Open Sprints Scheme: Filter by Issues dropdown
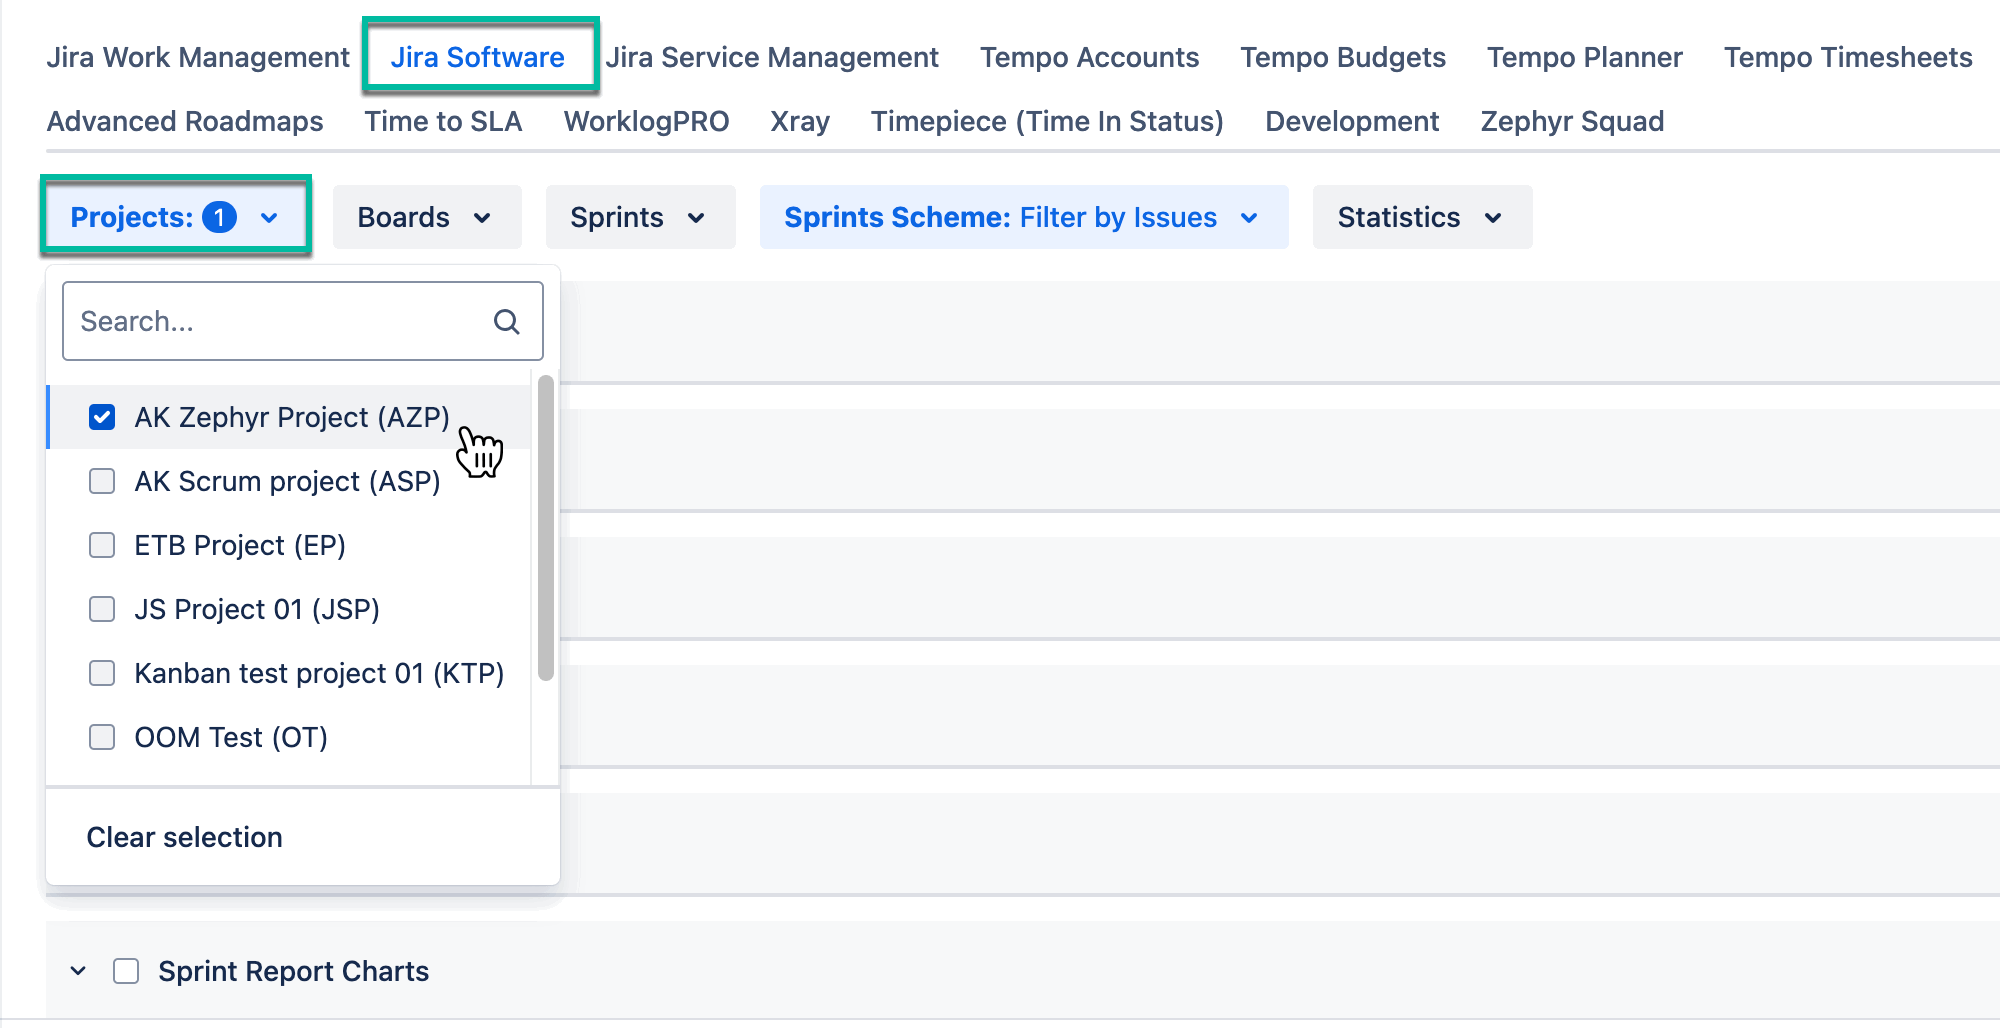Image resolution: width=2000 pixels, height=1028 pixels. (1023, 217)
